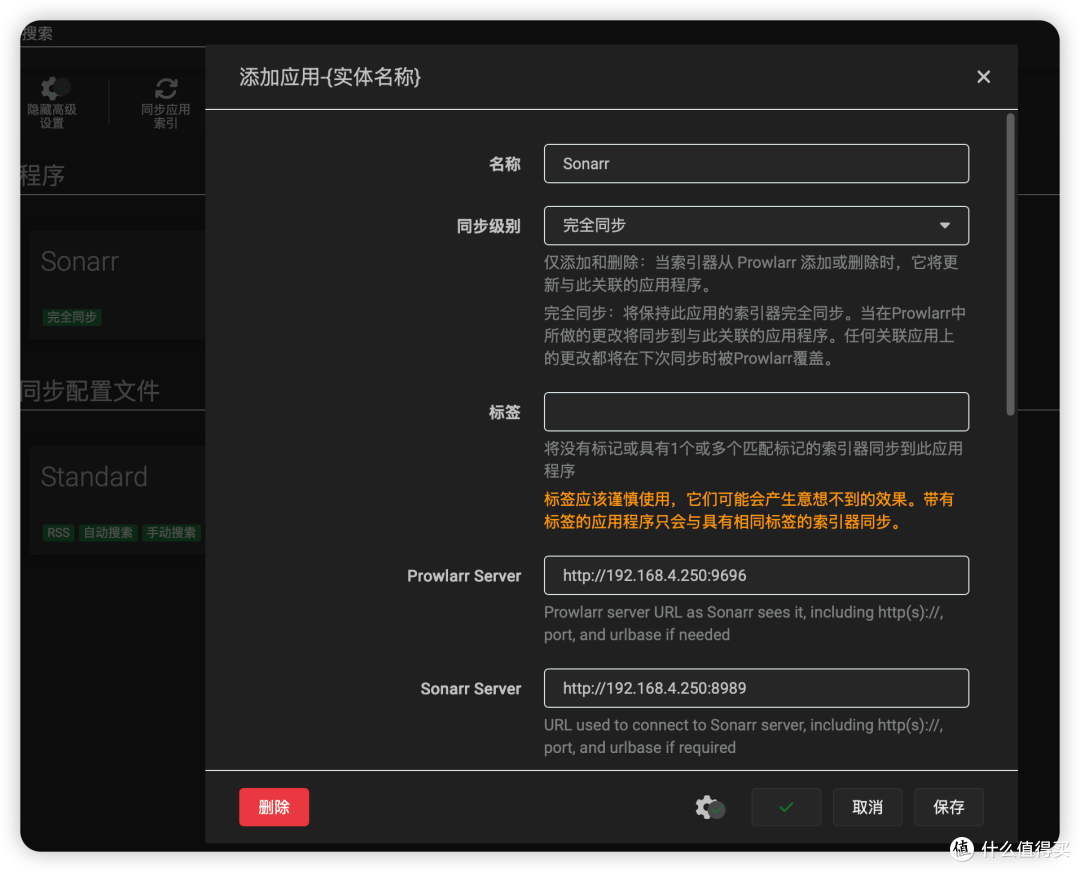Click the Prowlarr Server field label
This screenshot has height=872, width=1080.
(x=464, y=576)
